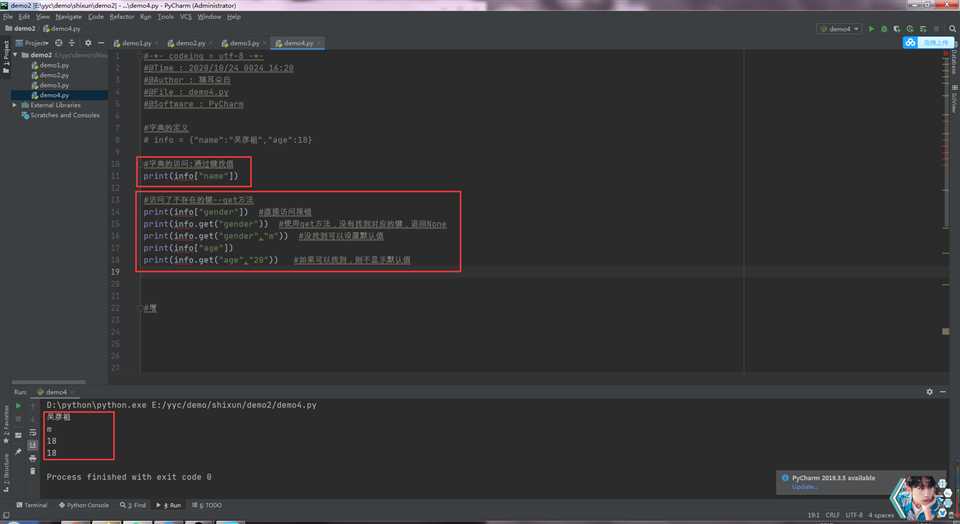
Task: Collapse all items in Project panel toolbar
Action: tap(72, 43)
